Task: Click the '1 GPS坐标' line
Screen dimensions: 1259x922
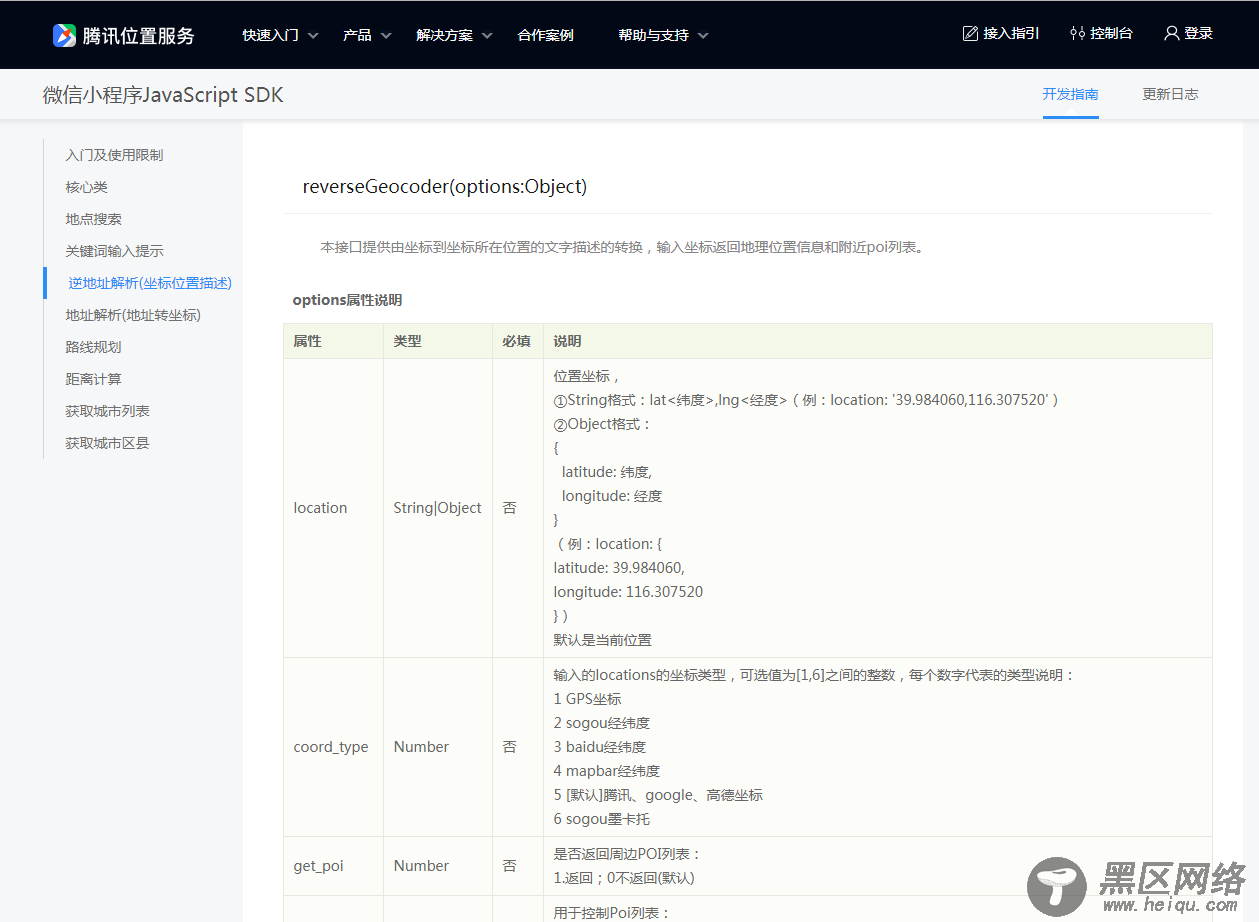Action: (x=587, y=699)
